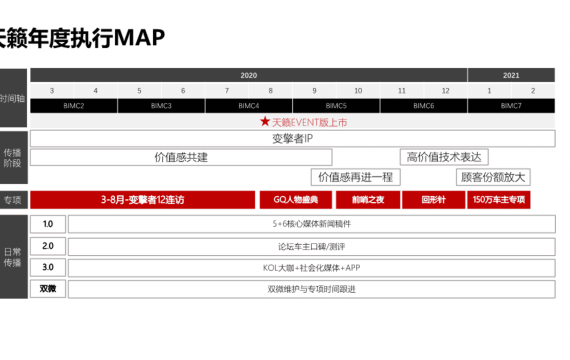Select the 价值感再进一程 box
The height and width of the screenshot is (360, 570).
point(356,177)
